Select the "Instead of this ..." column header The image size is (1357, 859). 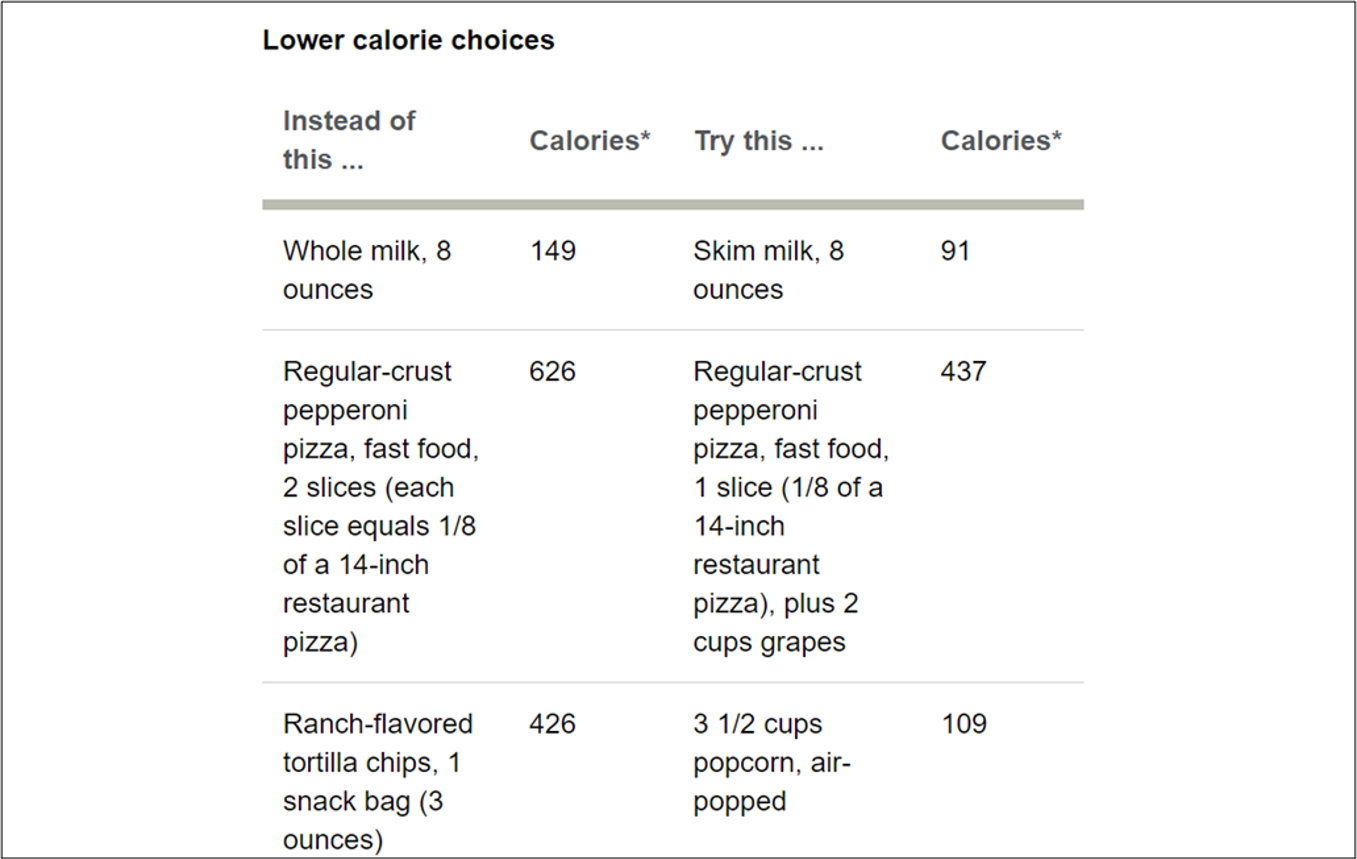pyautogui.click(x=349, y=140)
